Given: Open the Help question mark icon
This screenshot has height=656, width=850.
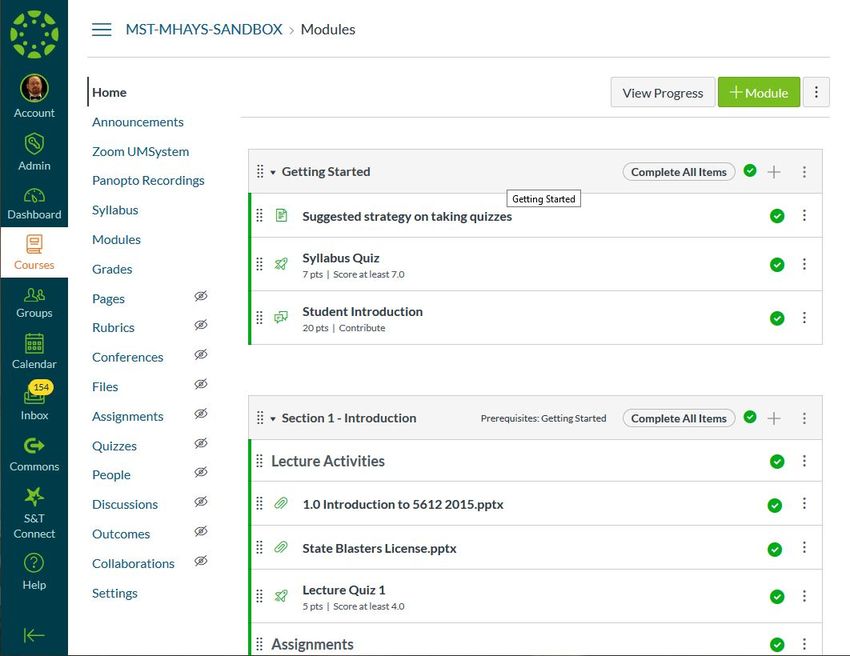Looking at the screenshot, I should (34, 563).
